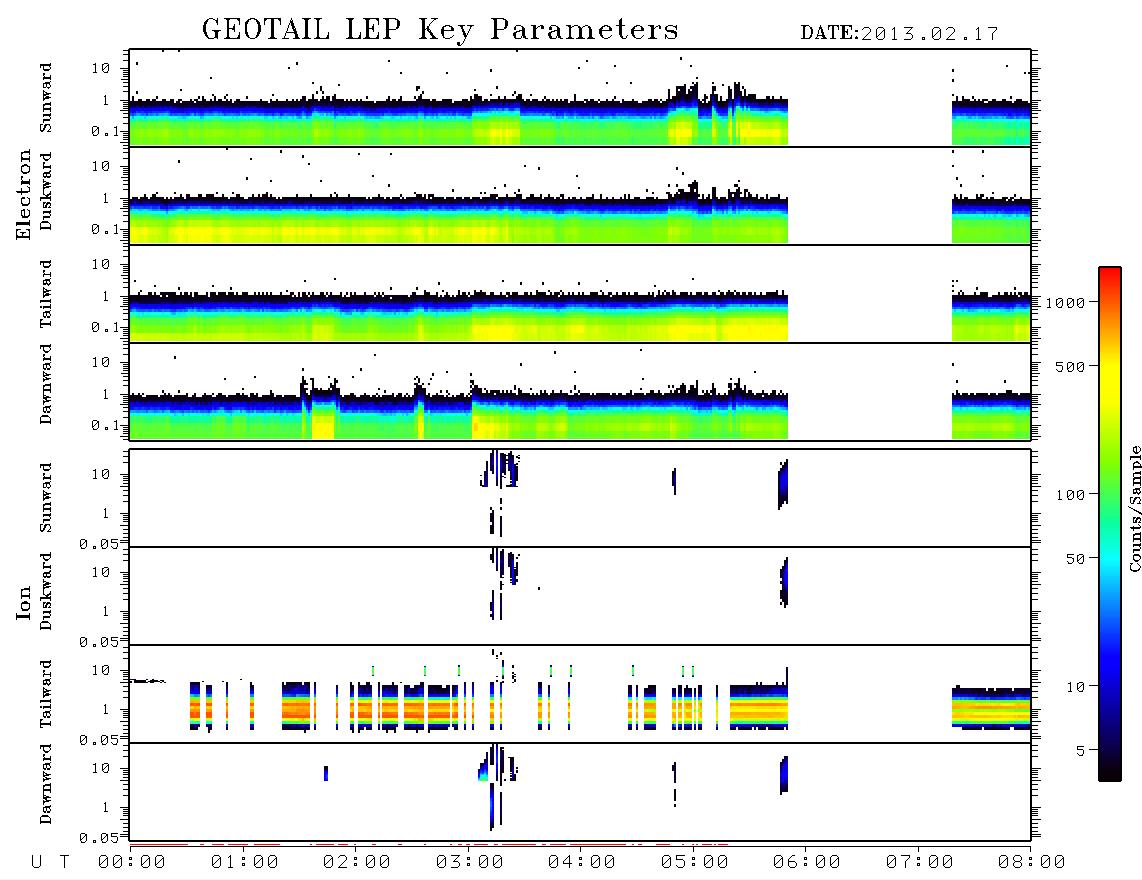Image resolution: width=1142 pixels, height=880 pixels.
Task: Click the 100 value on the color scale
Action: click(x=1071, y=495)
